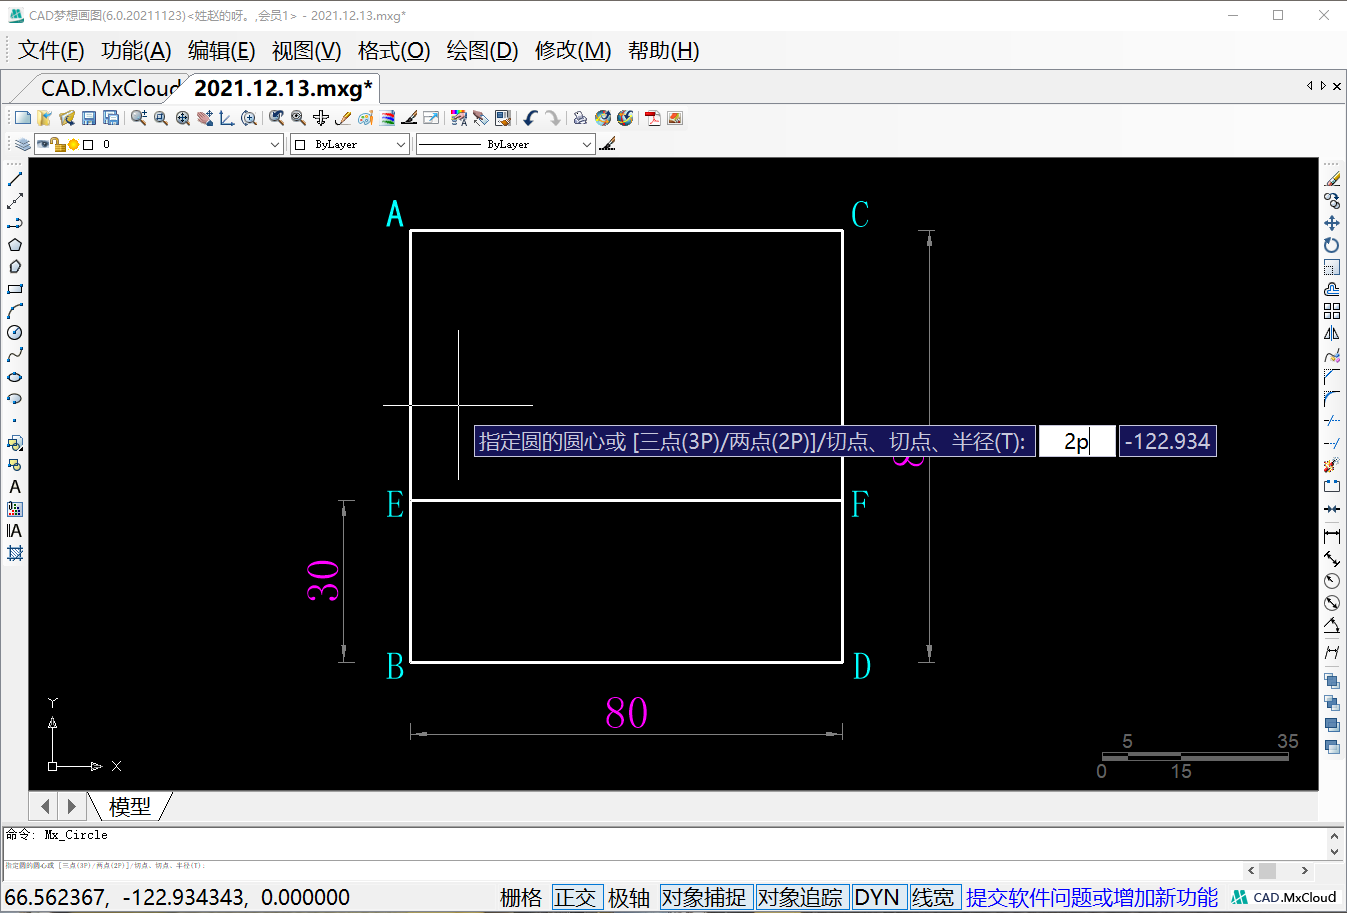Toggle 对象捕捉 object snap
The height and width of the screenshot is (913, 1347).
[x=704, y=897]
